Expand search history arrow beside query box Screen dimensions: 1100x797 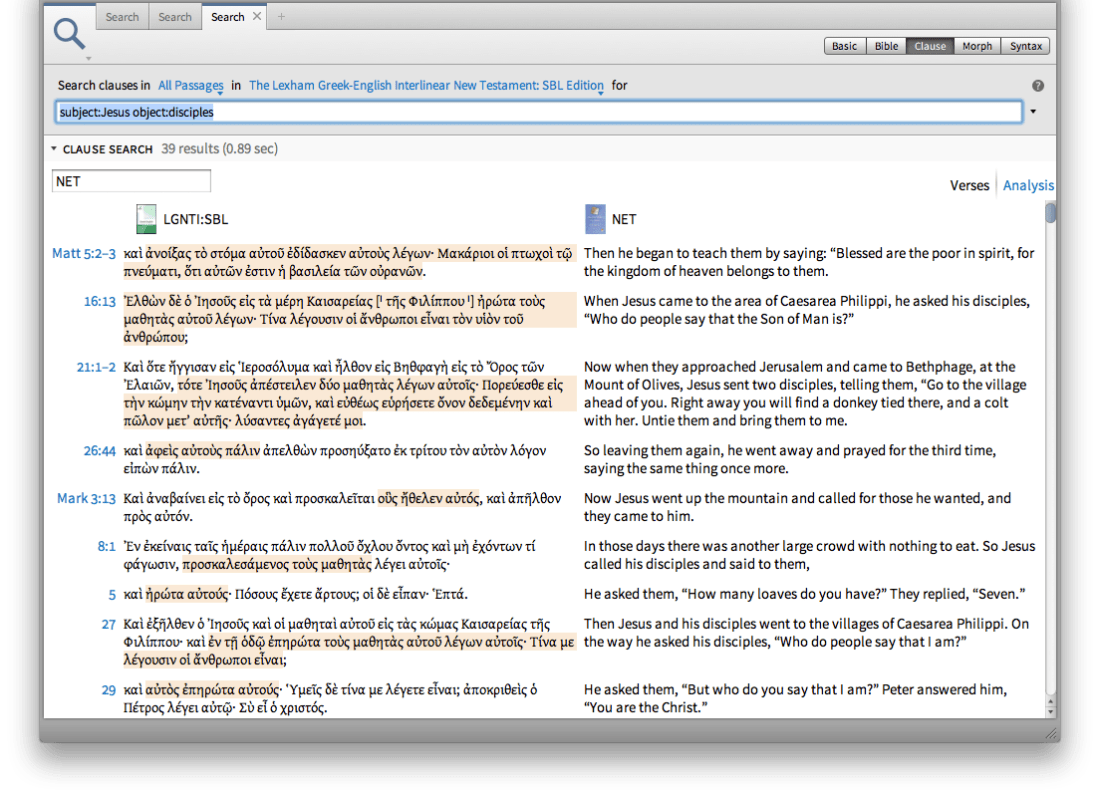(1033, 112)
